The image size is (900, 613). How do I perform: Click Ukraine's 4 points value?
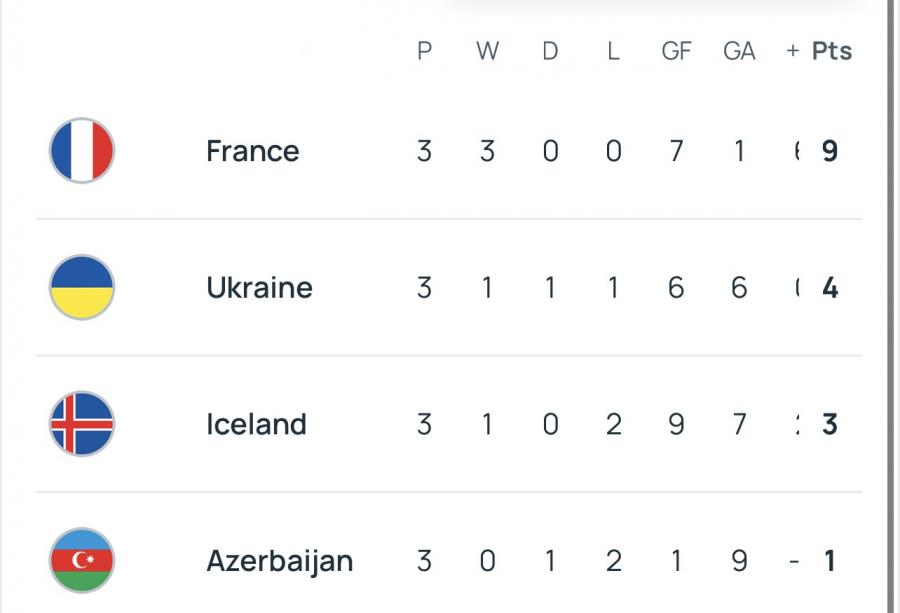[x=829, y=288]
